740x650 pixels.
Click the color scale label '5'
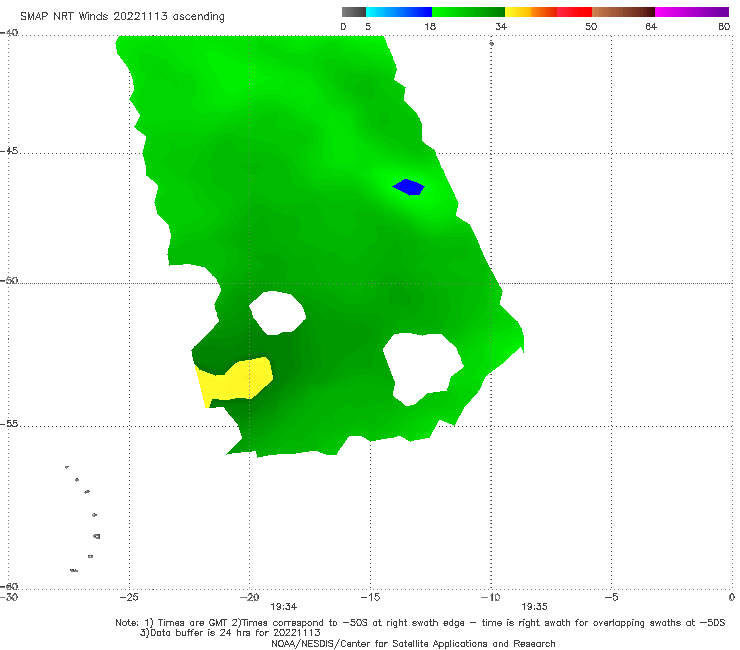pos(368,27)
